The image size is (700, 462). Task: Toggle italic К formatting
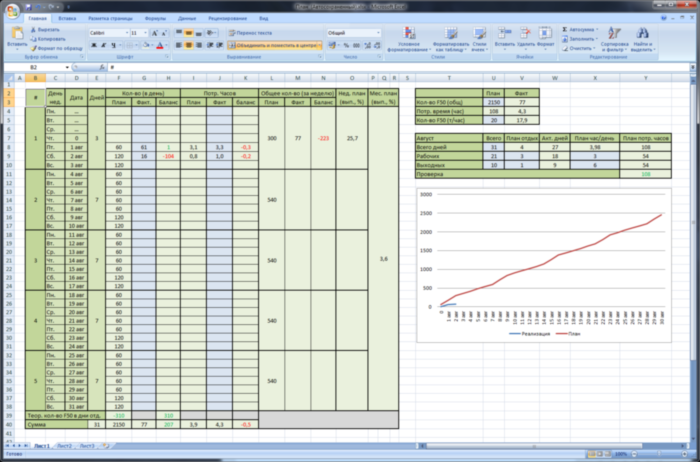(x=104, y=45)
